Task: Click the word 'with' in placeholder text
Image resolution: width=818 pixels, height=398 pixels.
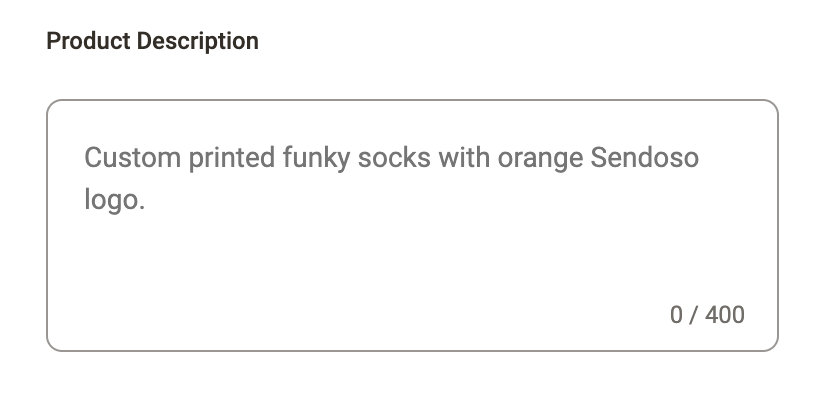Action: (464, 157)
